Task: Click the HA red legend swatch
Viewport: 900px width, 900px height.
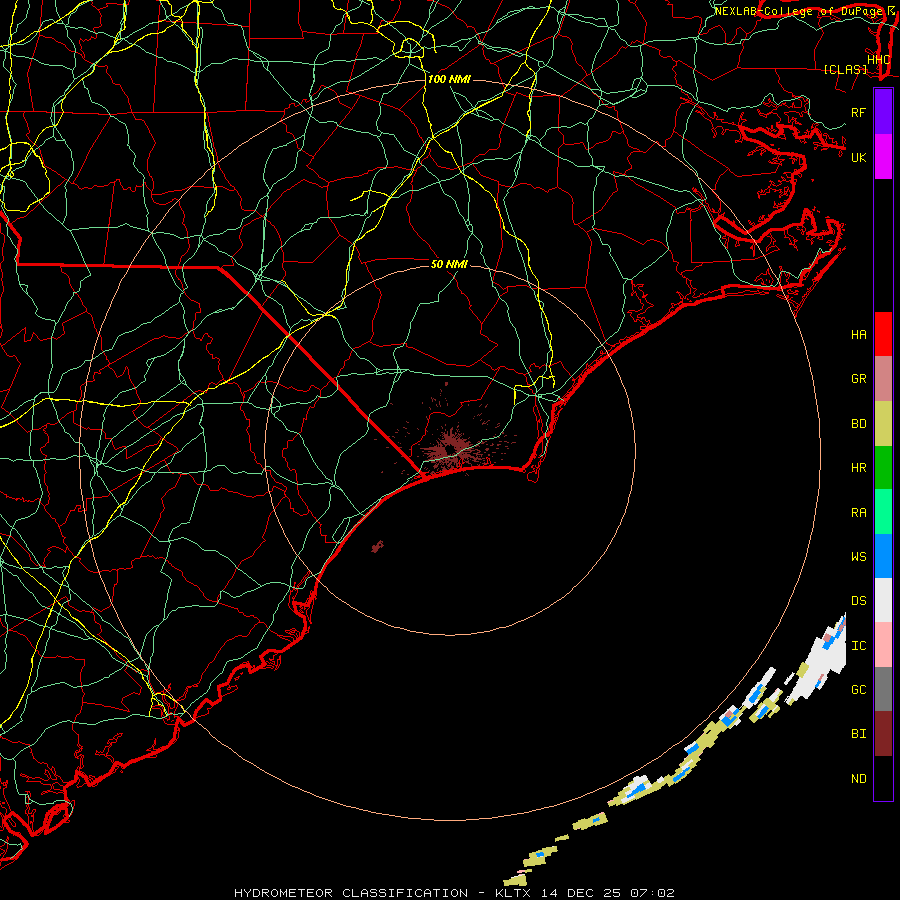Action: point(883,334)
